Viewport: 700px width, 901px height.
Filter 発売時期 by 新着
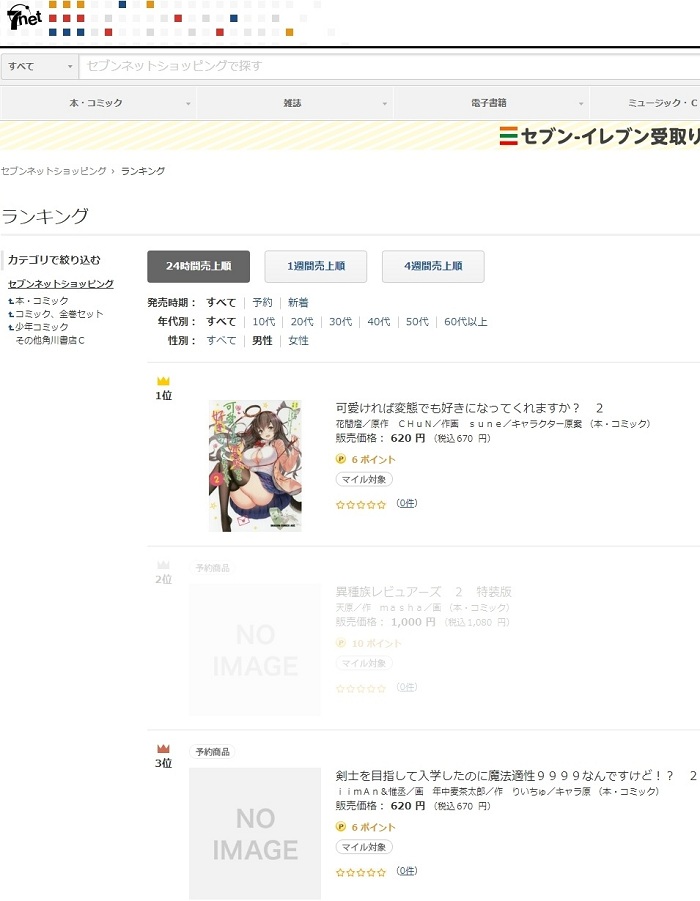(x=298, y=302)
